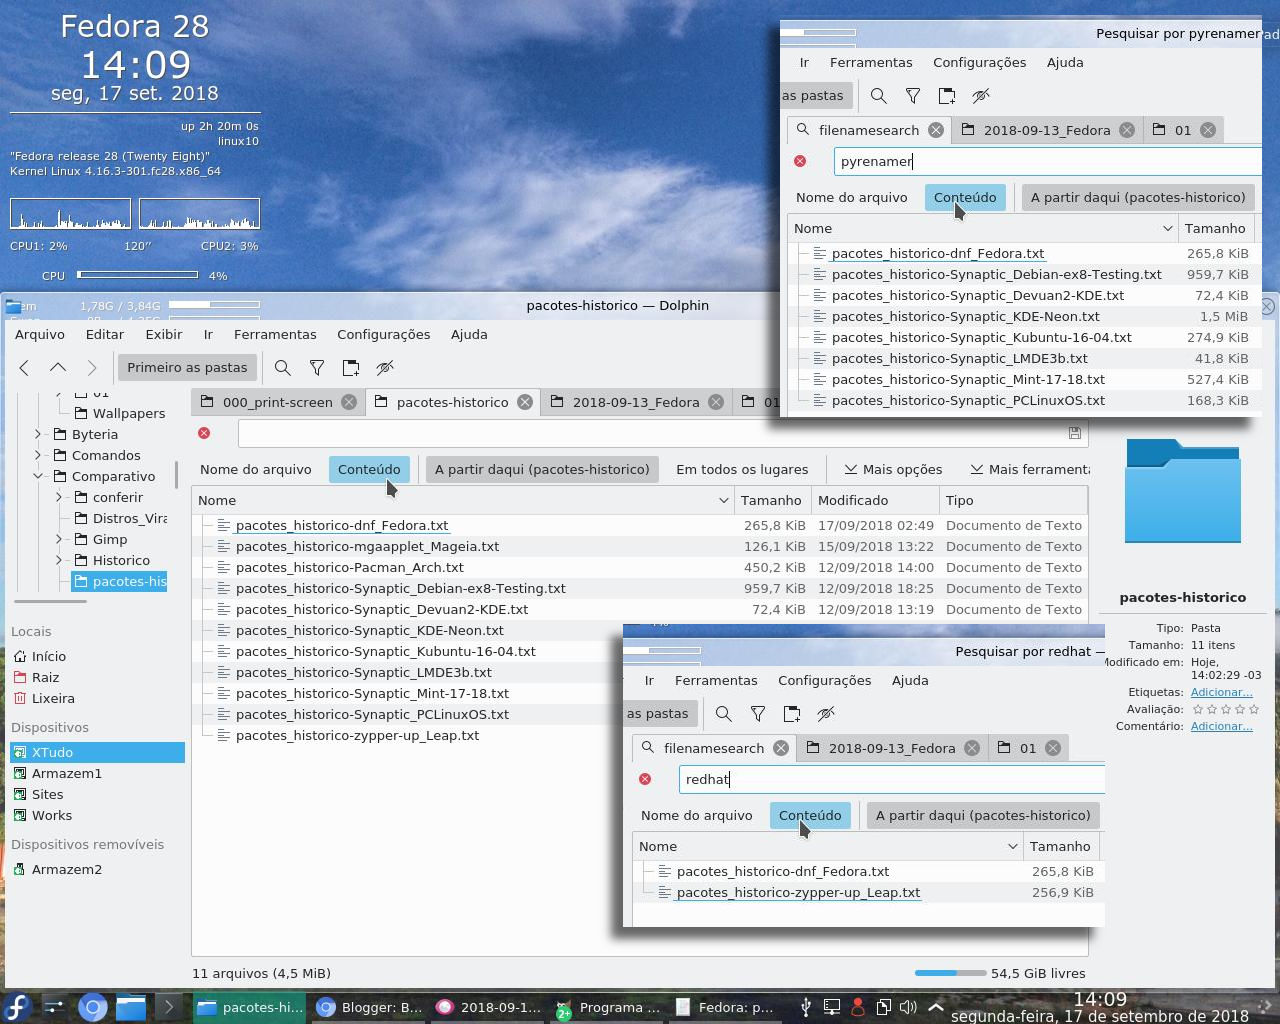Click 'Adicionar...' link next to Comentário
The width and height of the screenshot is (1280, 1024).
(1221, 726)
